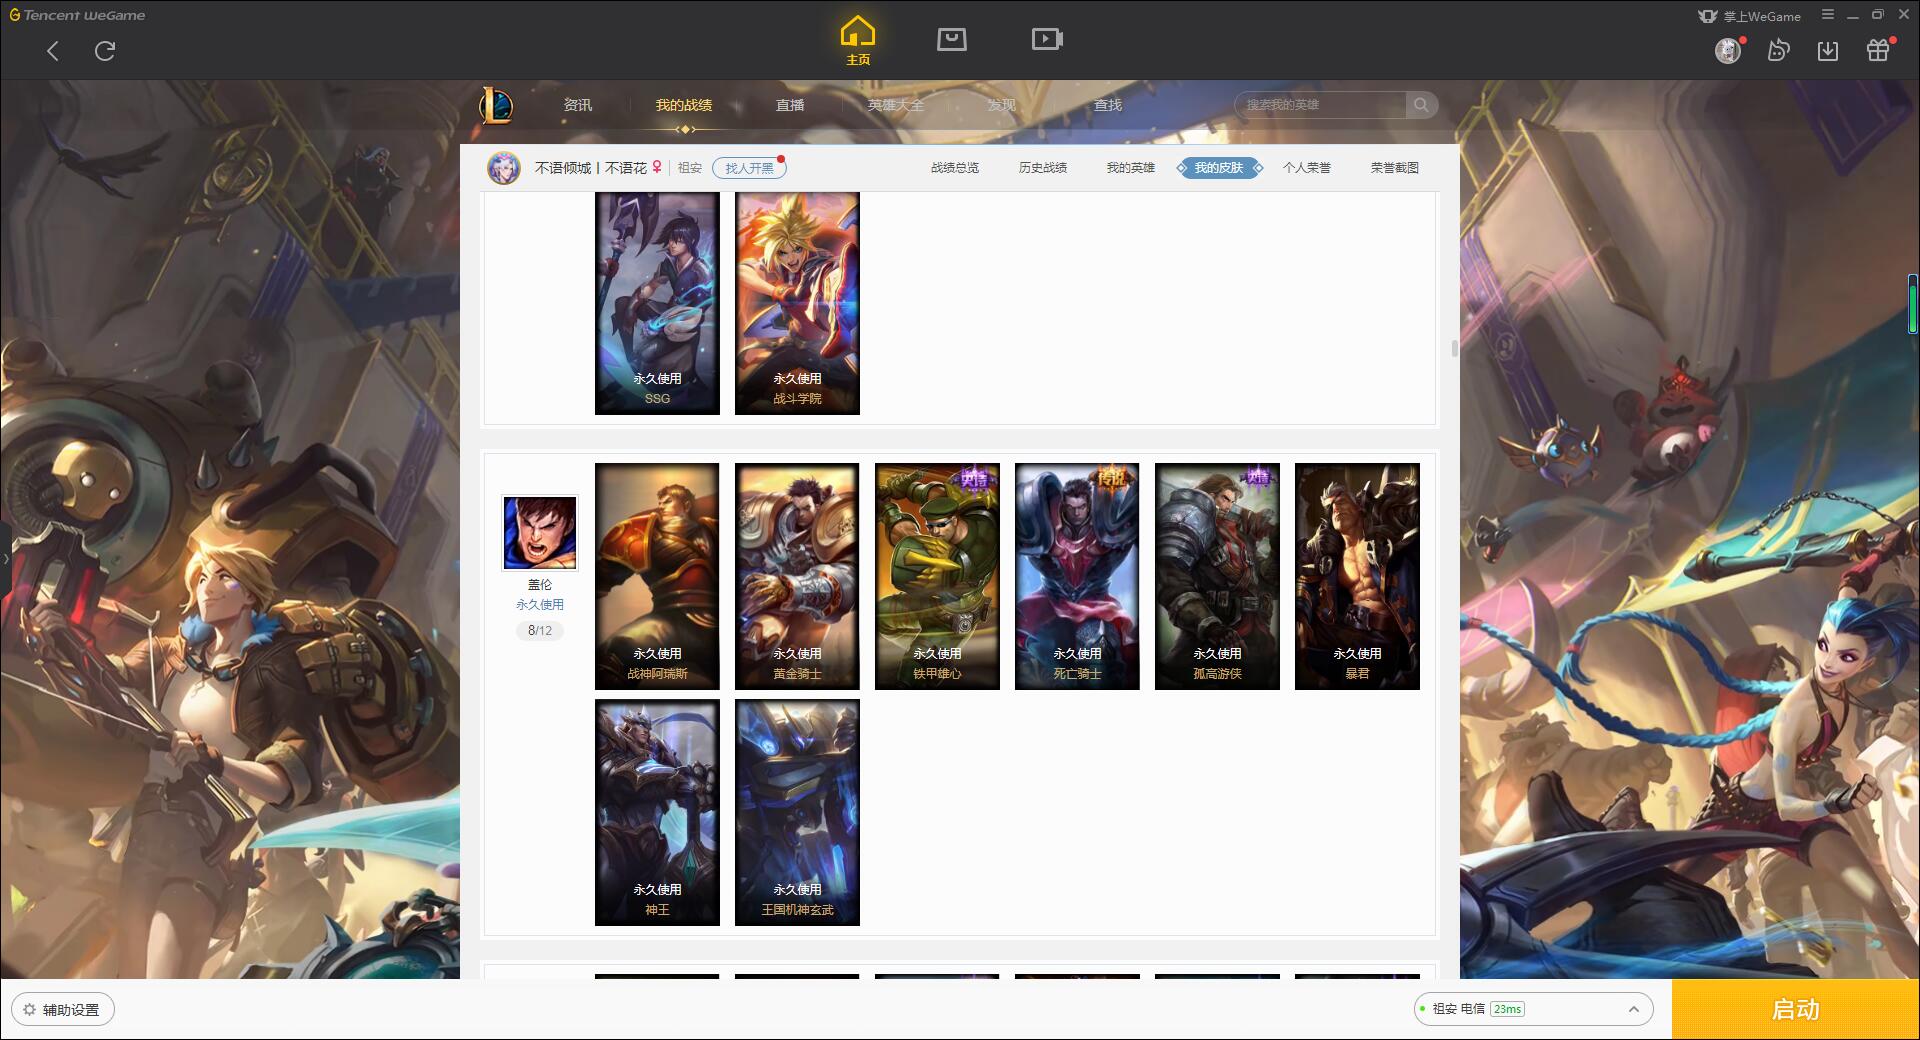Open the 孤高游侠 skin thumbnail
Image resolution: width=1920 pixels, height=1040 pixels.
pyautogui.click(x=1217, y=576)
